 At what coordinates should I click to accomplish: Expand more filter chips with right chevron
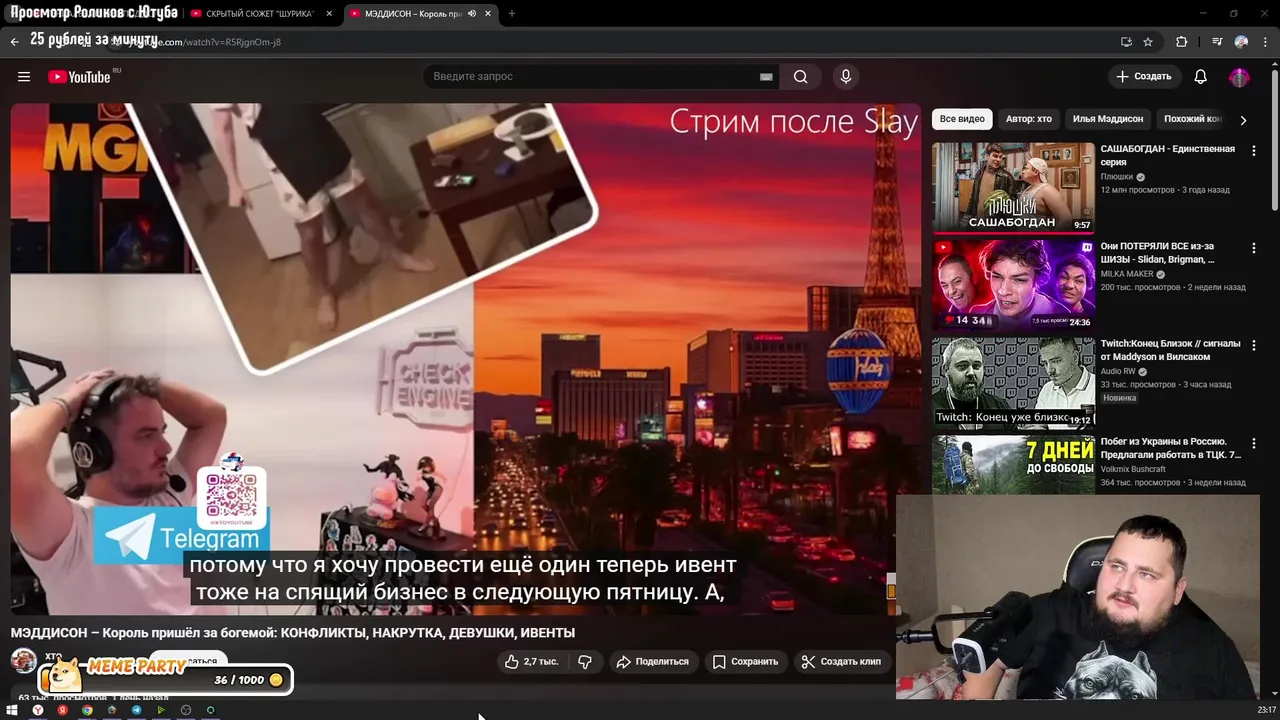1243,120
